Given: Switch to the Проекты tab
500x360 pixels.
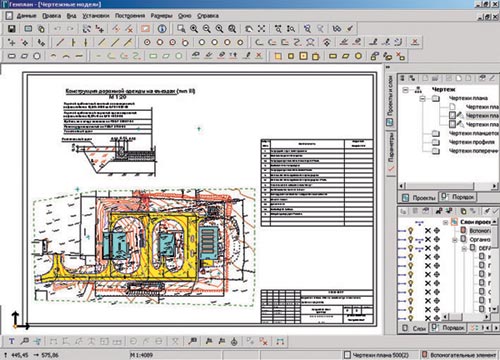Looking at the screenshot, I should [419, 198].
